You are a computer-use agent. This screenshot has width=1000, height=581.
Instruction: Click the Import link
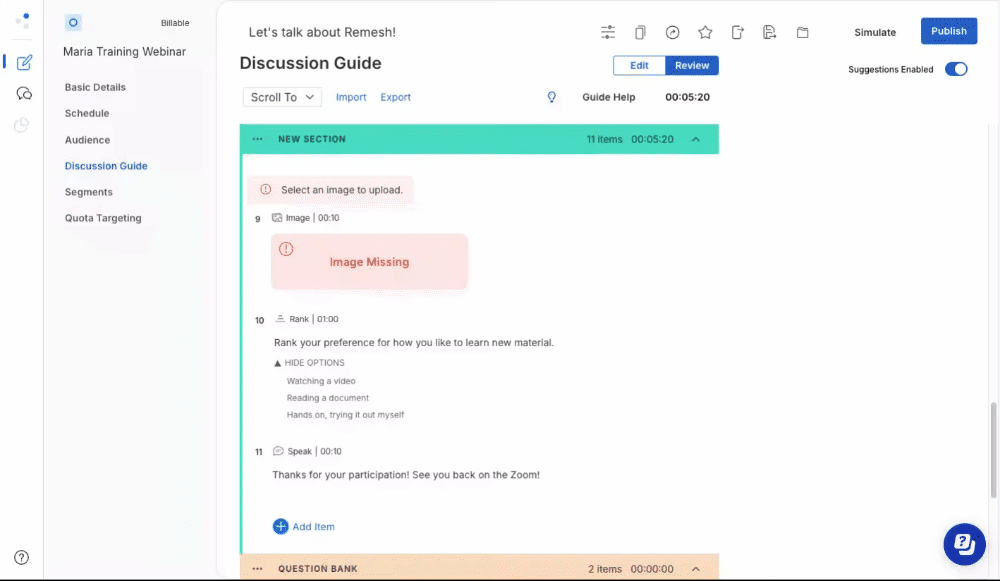(351, 97)
